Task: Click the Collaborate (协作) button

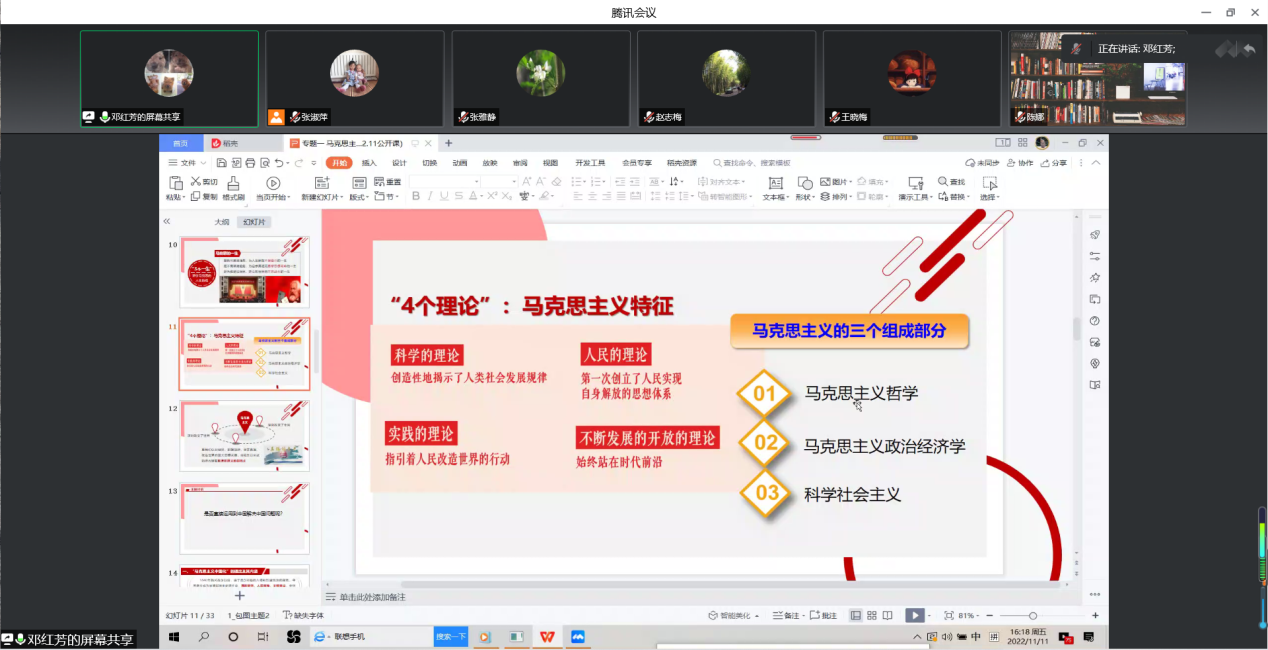Action: click(x=1020, y=163)
